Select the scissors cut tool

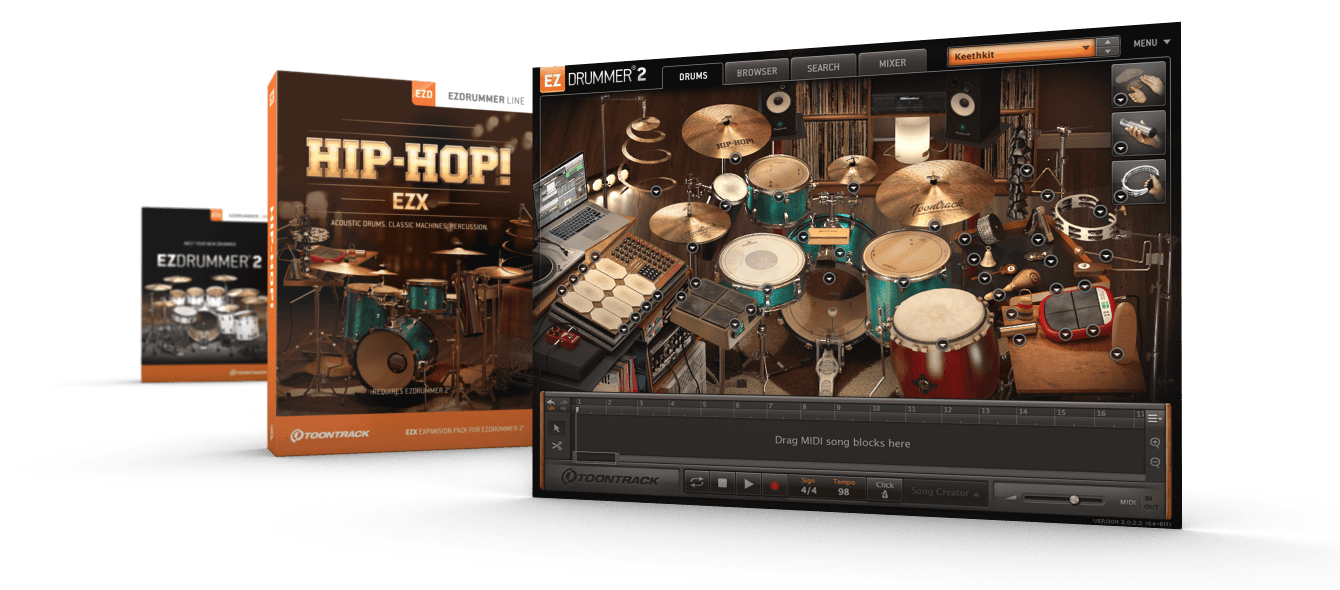pyautogui.click(x=558, y=446)
